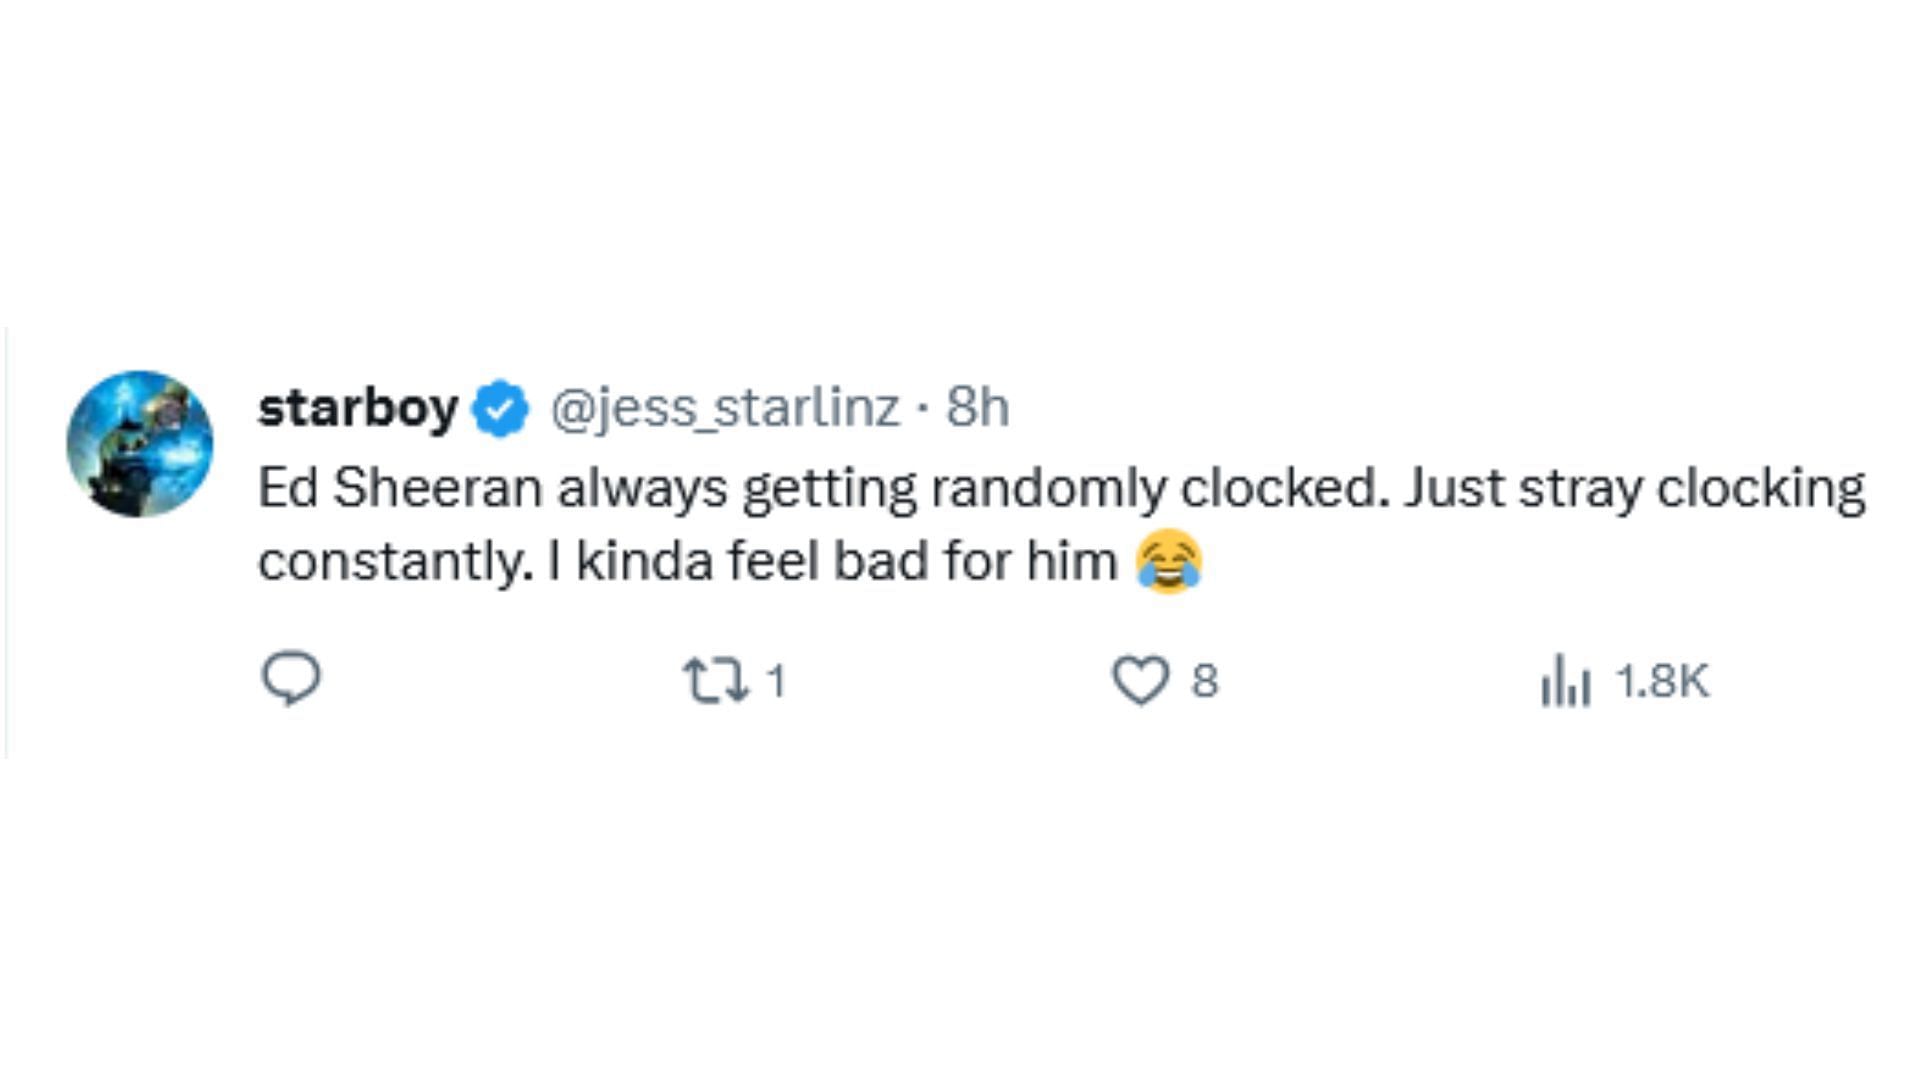Click the blue verified checkmark badge

[x=500, y=408]
